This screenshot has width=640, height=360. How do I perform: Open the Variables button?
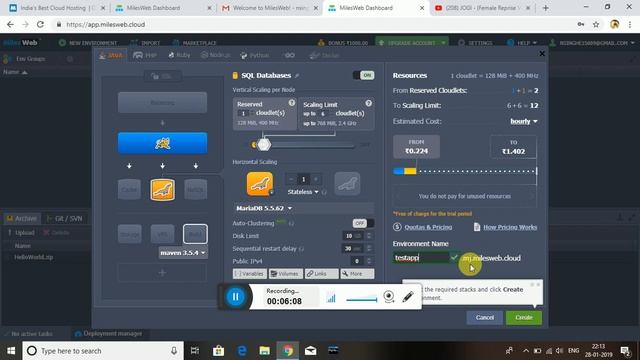coord(250,273)
